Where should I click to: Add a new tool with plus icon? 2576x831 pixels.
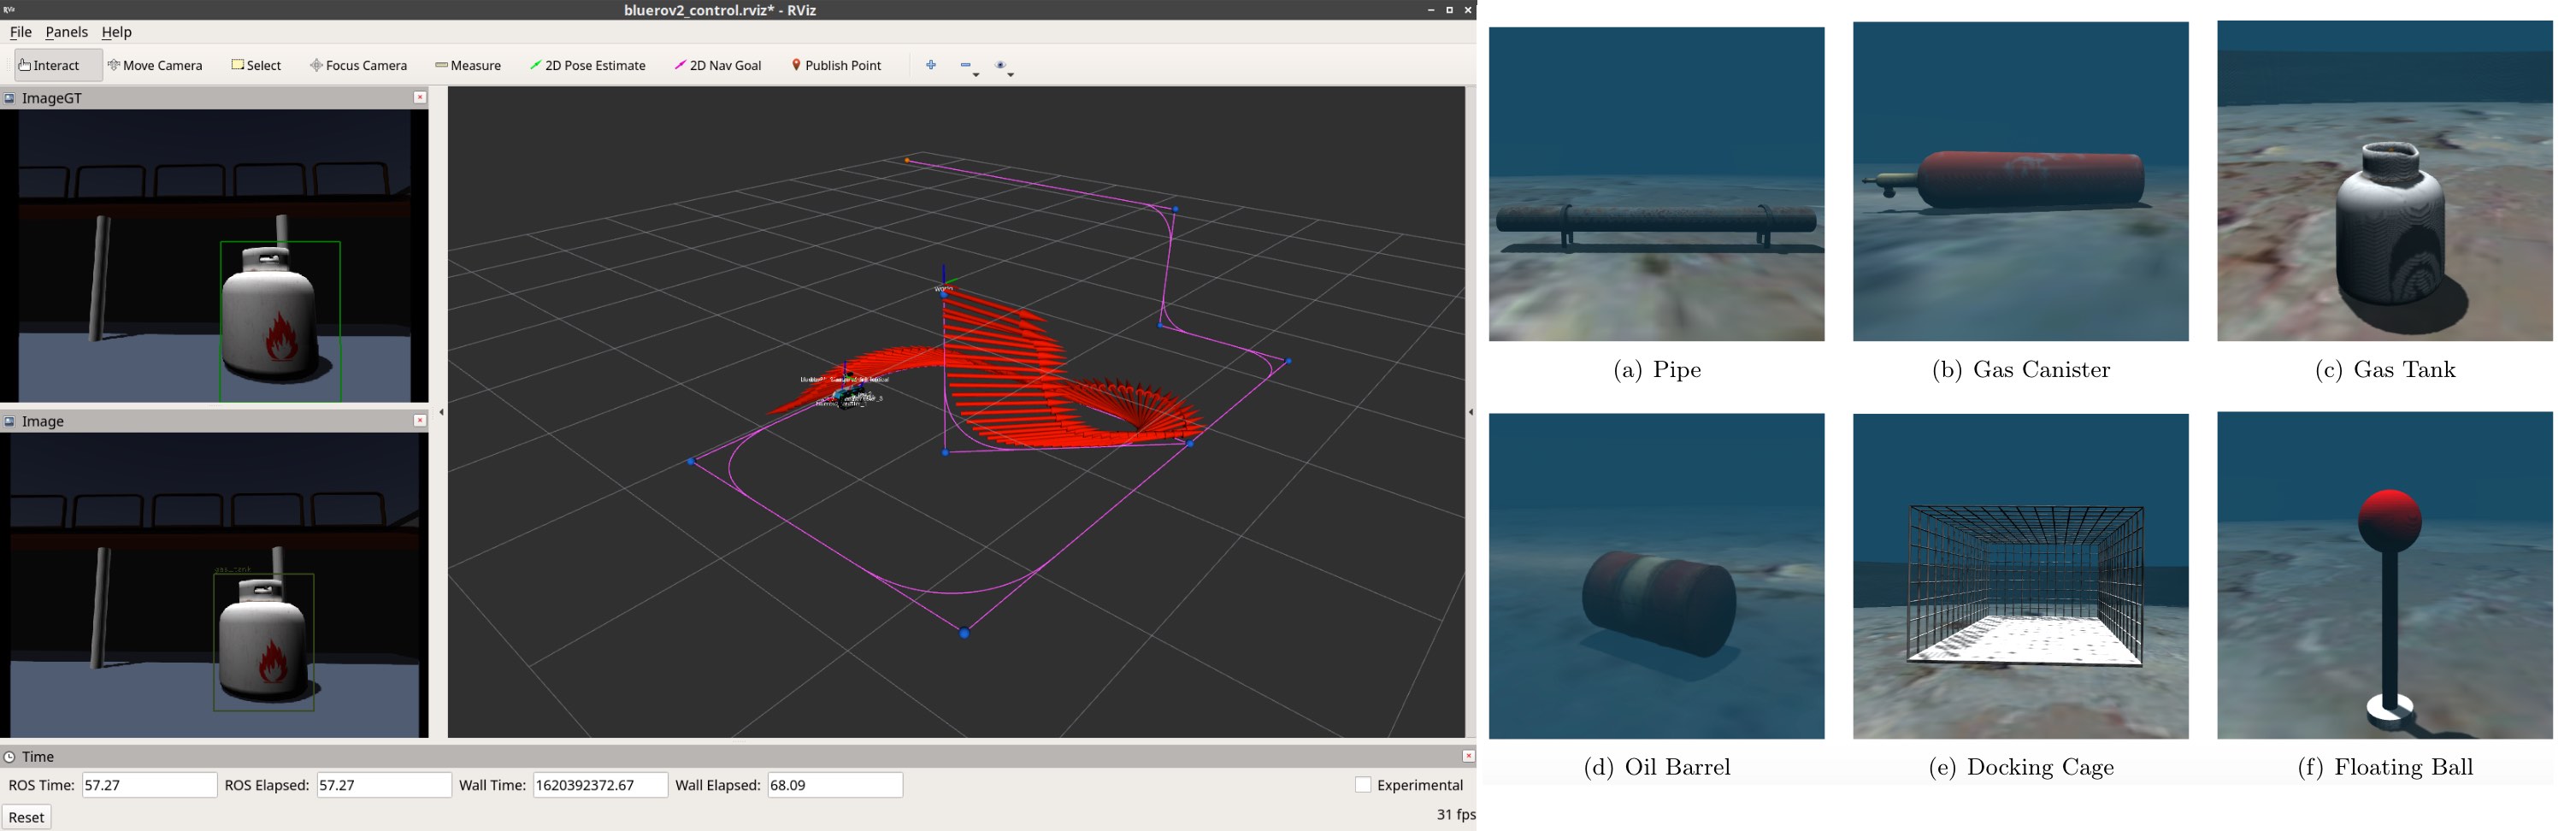point(931,65)
